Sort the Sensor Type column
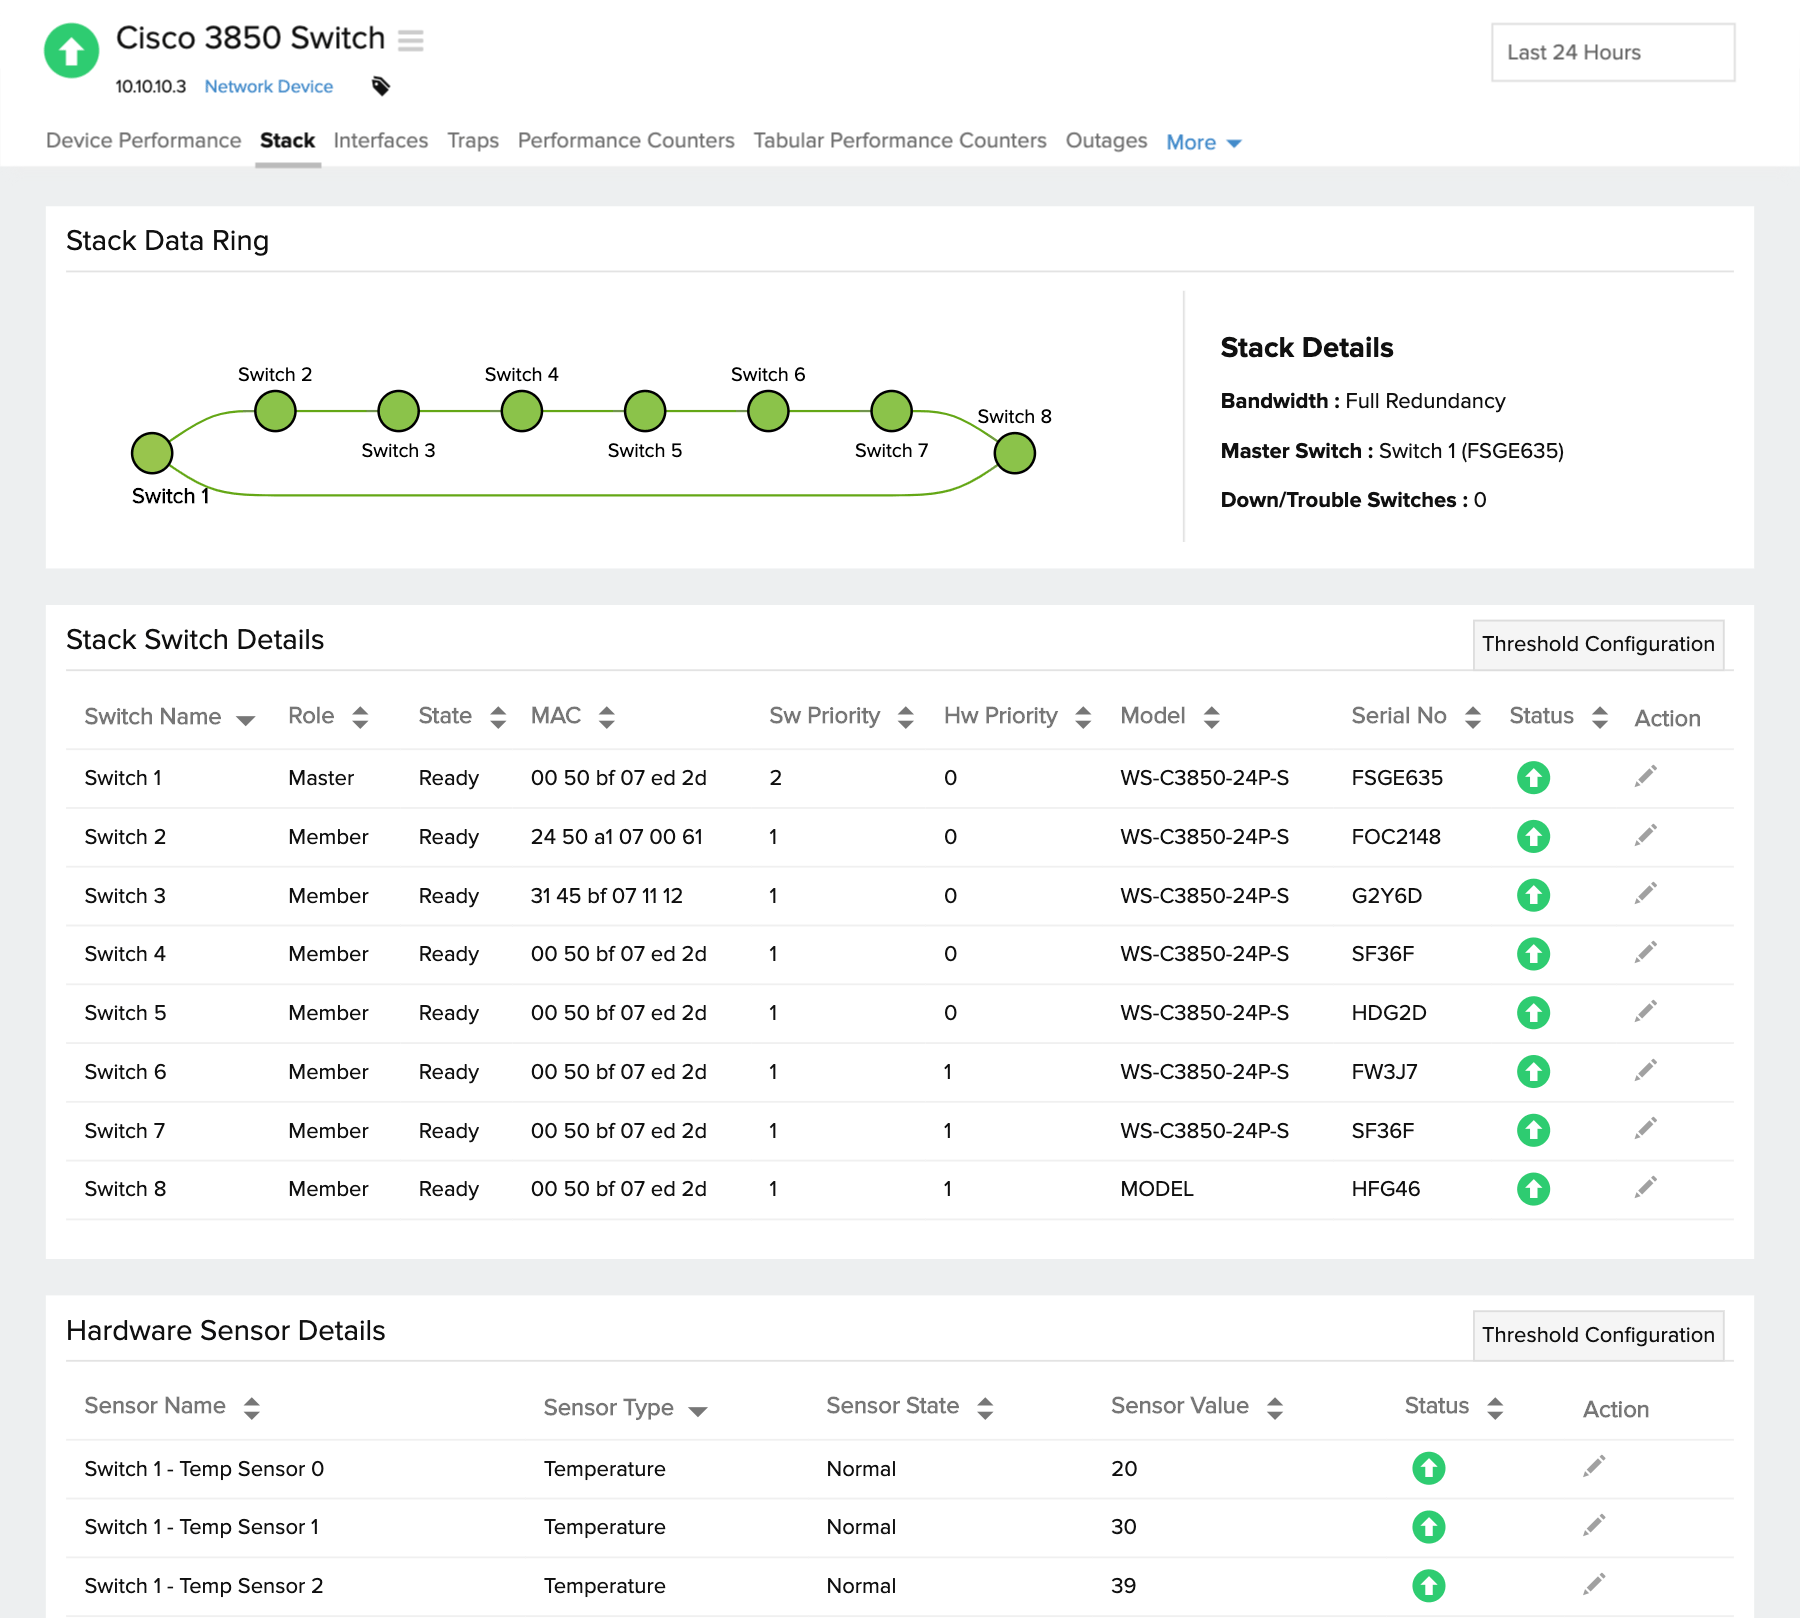The height and width of the screenshot is (1618, 1800). pos(697,1410)
